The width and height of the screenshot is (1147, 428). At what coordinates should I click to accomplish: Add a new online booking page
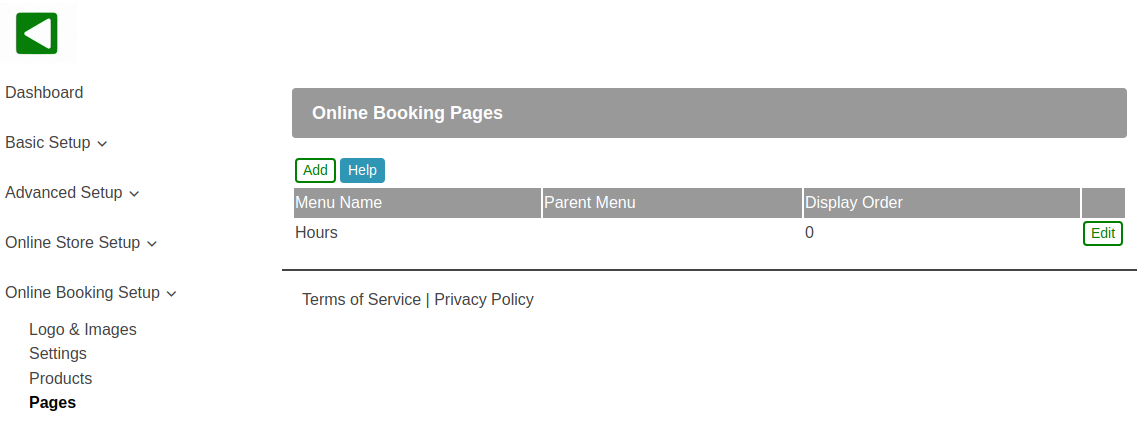click(x=315, y=170)
